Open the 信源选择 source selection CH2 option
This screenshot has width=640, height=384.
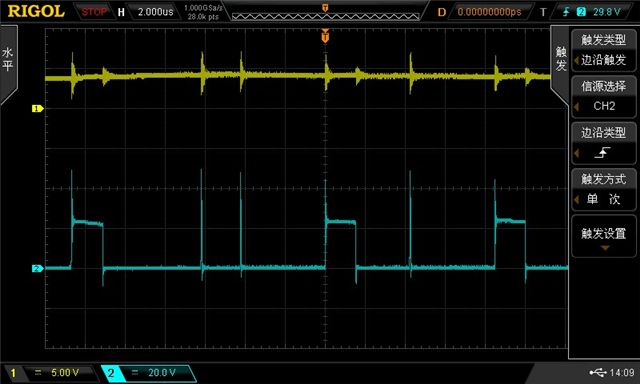[x=603, y=97]
